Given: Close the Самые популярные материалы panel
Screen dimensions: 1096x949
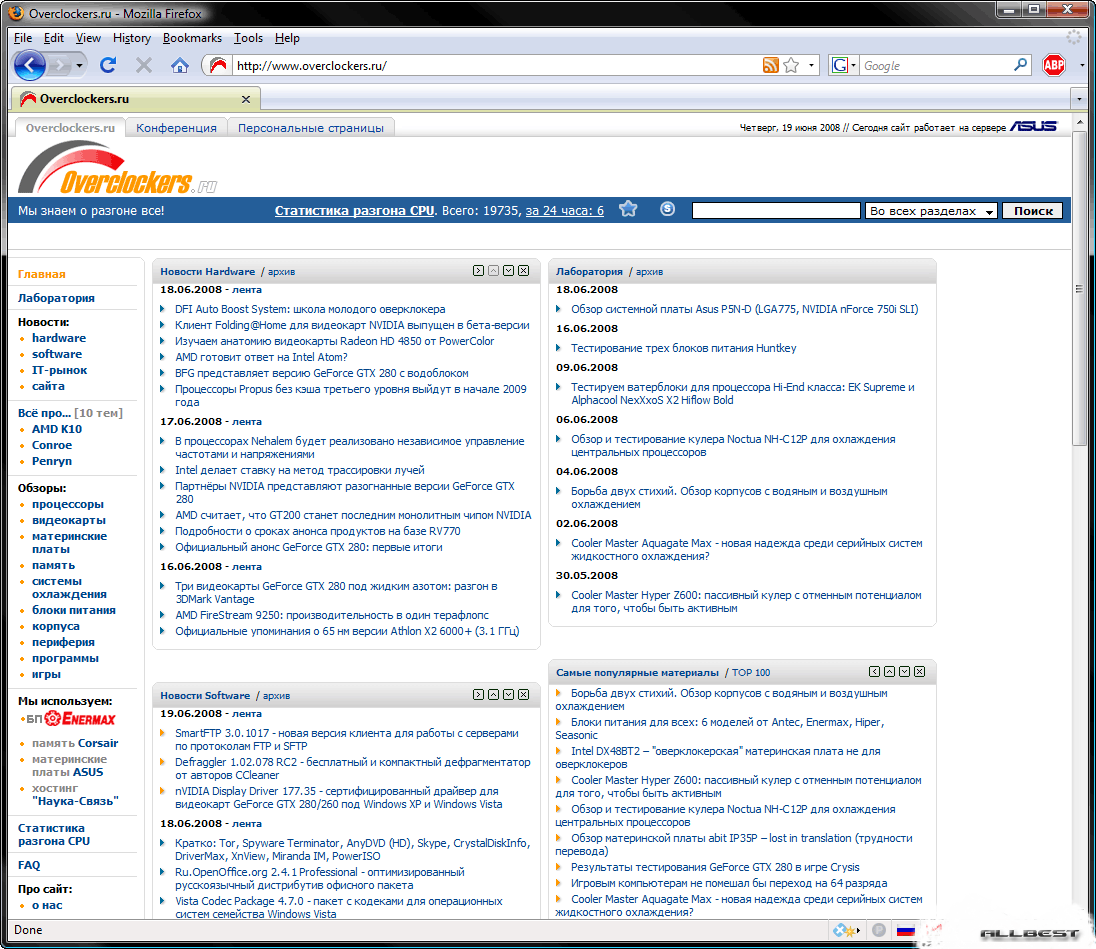Looking at the screenshot, I should tap(920, 672).
